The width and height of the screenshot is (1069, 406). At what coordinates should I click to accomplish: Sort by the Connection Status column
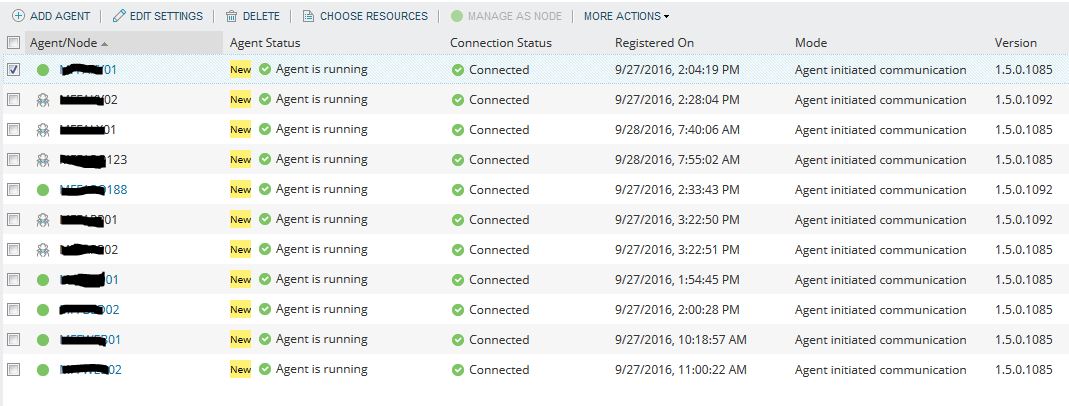click(500, 42)
